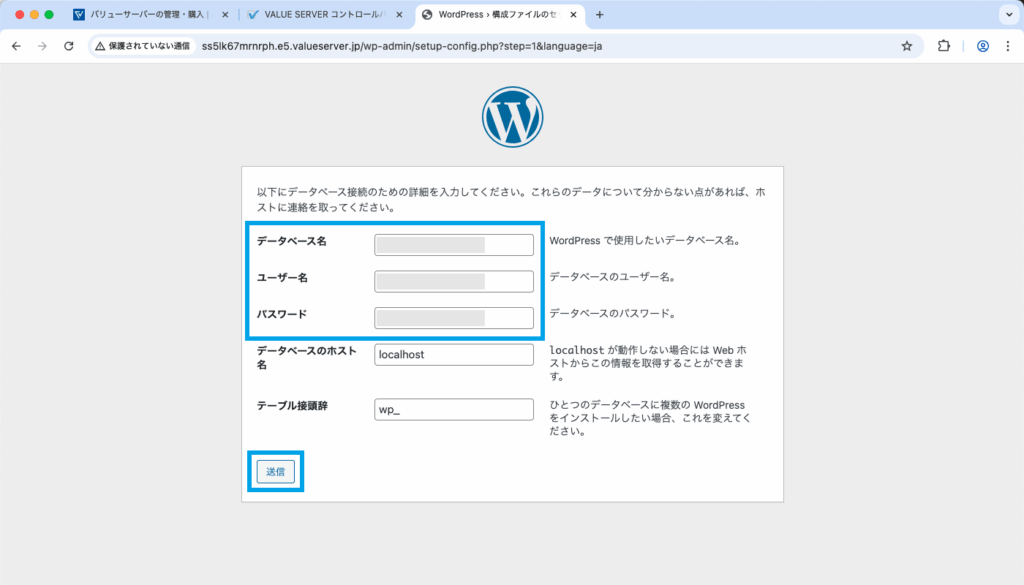Click the ユーザー名 input field
Image resolution: width=1024 pixels, height=585 pixels.
pyautogui.click(x=453, y=281)
